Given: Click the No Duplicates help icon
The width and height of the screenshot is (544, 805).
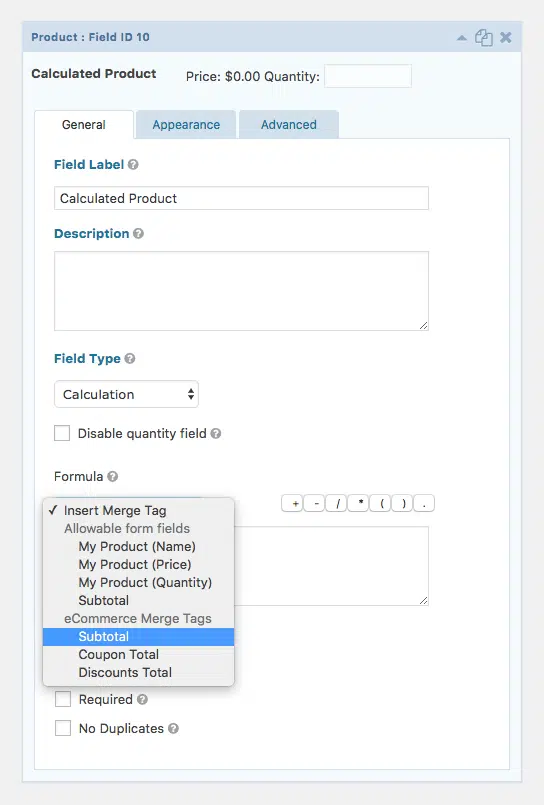Looking at the screenshot, I should coord(173,729).
